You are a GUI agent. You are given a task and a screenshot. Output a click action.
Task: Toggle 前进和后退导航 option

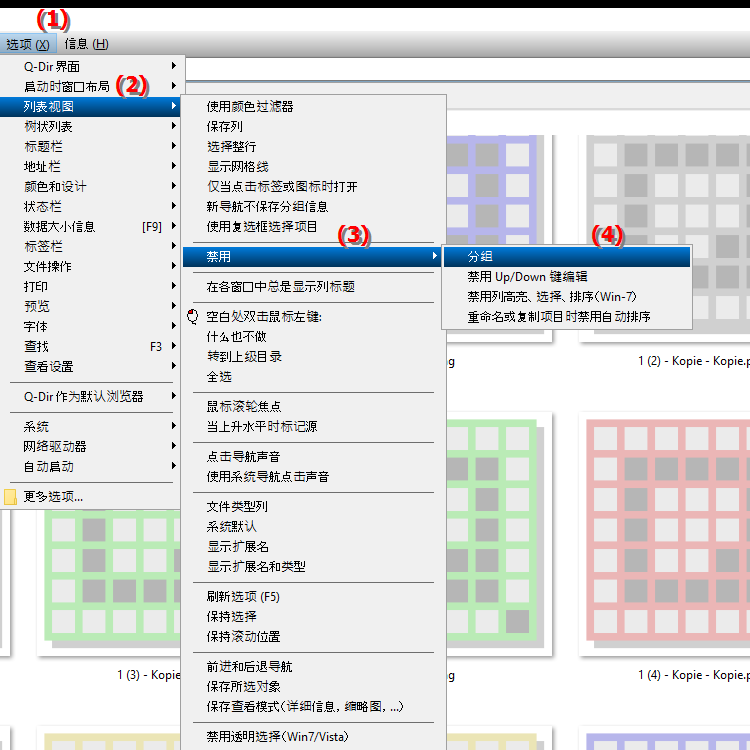coord(313,666)
